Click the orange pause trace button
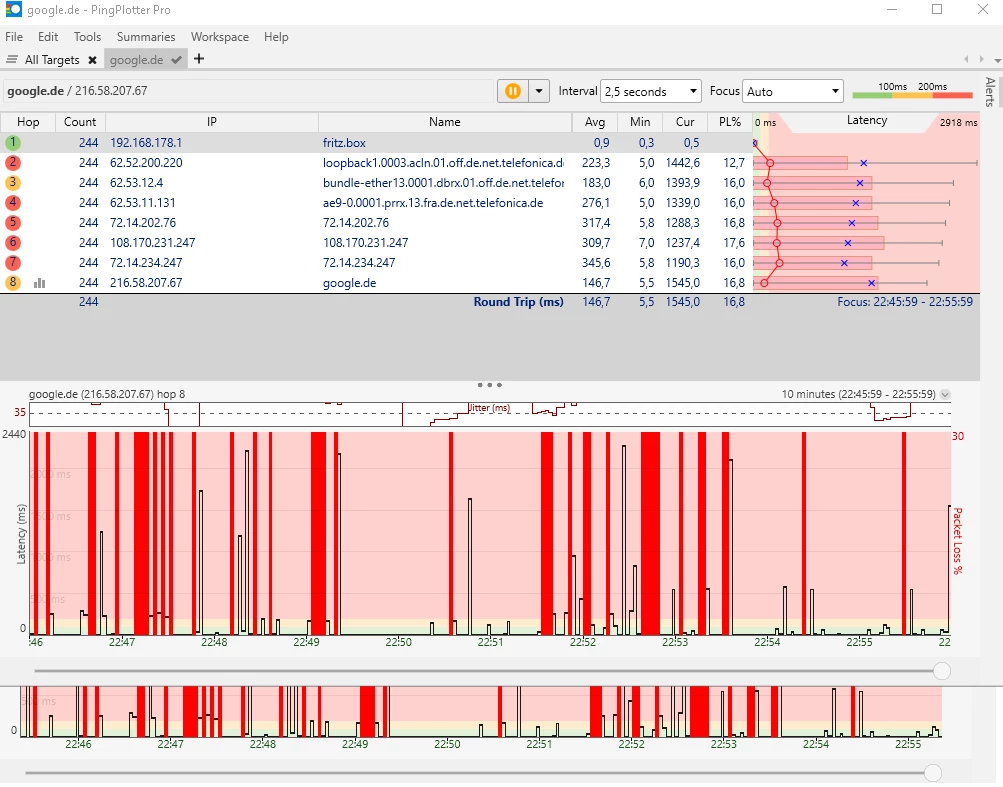 [513, 91]
